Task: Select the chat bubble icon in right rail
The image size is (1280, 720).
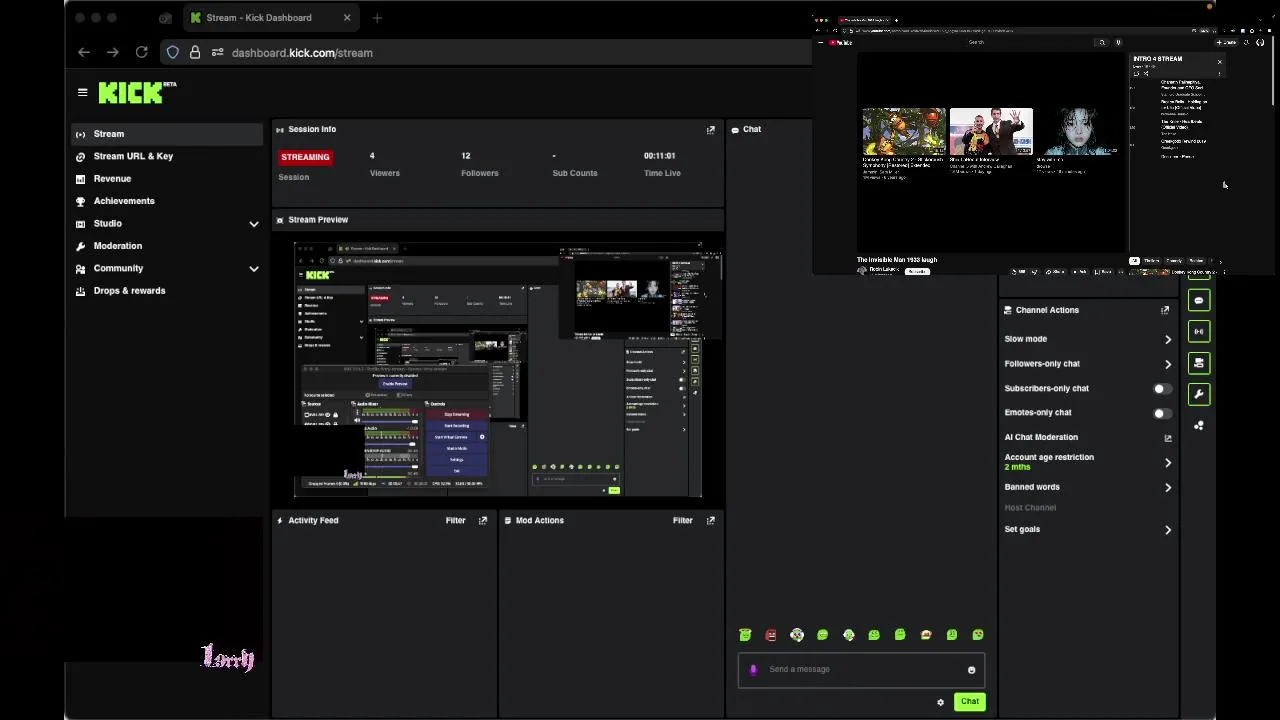Action: pos(1199,300)
